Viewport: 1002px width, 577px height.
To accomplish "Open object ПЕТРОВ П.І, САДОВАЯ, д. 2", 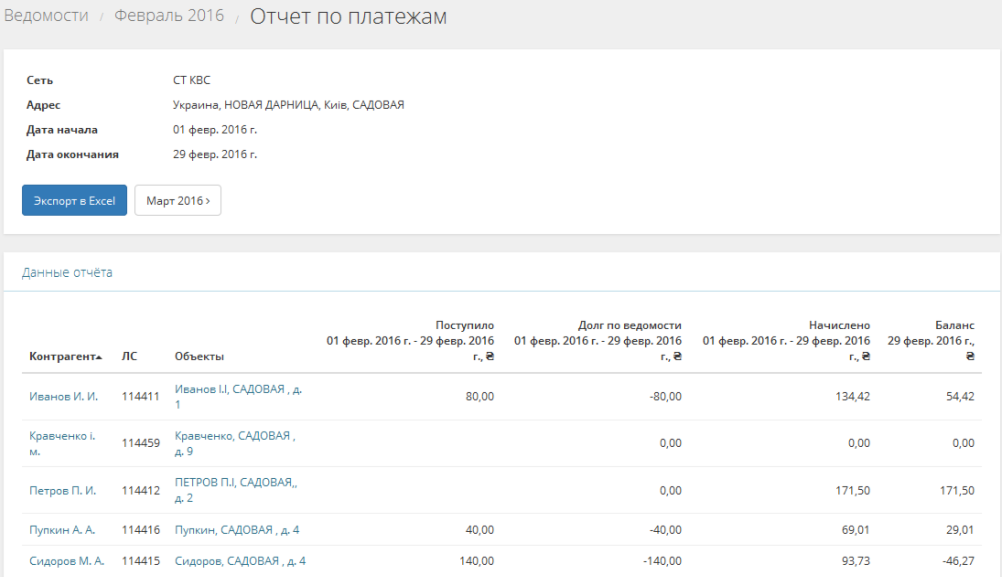I will (235, 483).
